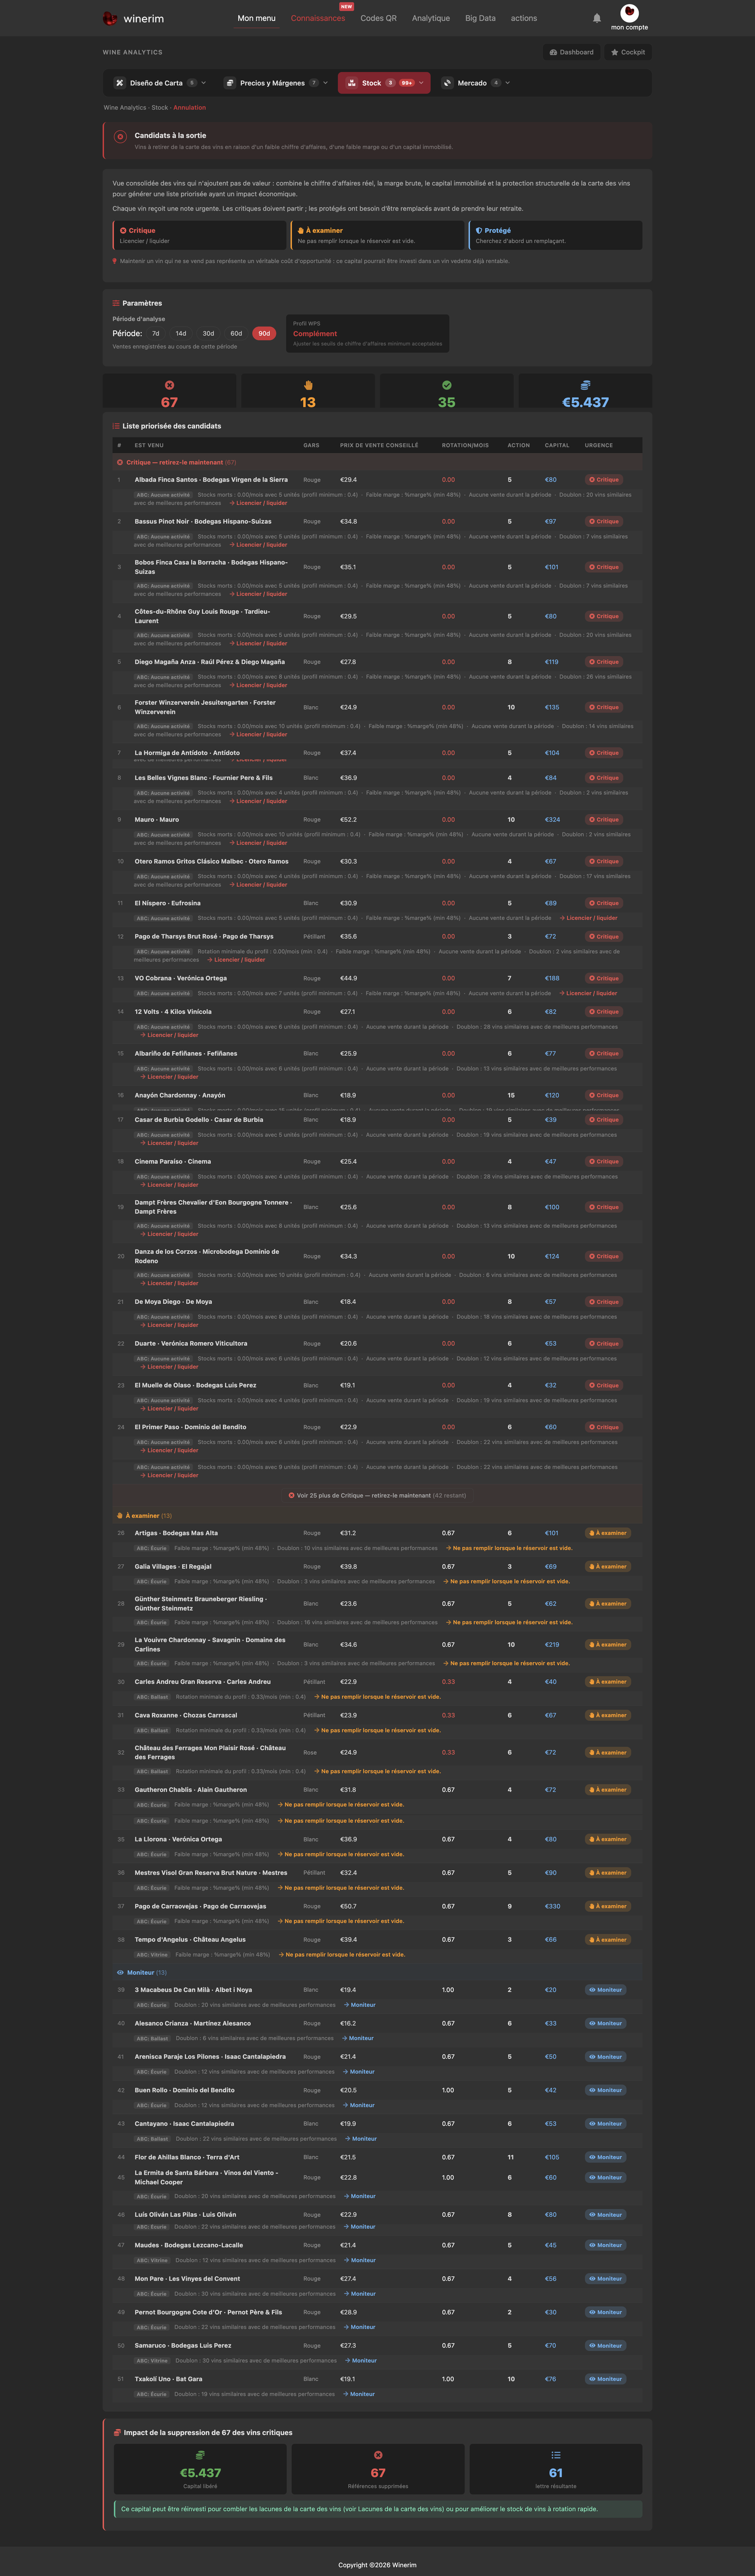Click the winerim logo icon

[110, 18]
